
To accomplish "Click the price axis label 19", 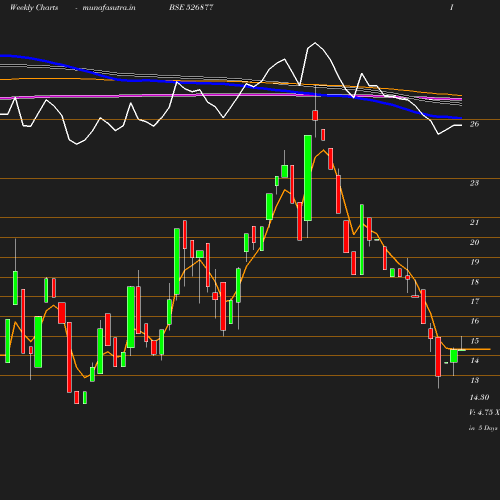I will coord(474,262).
